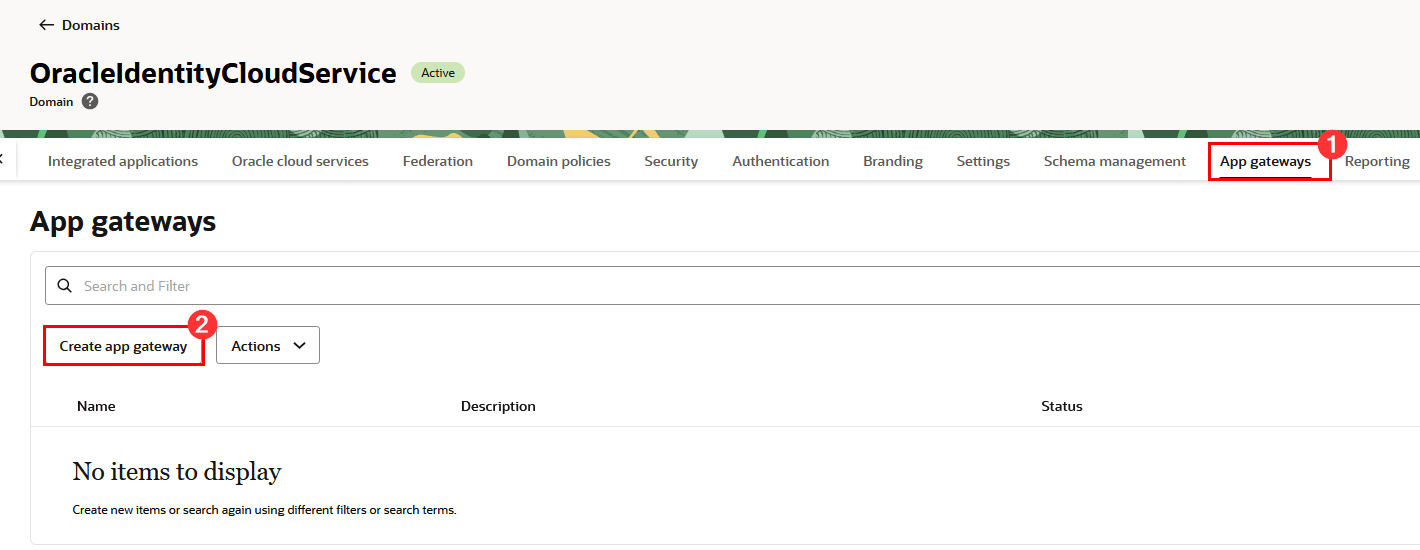Screen dimensions: 1420x550
Task: Click the No items to display message
Action: 177,471
